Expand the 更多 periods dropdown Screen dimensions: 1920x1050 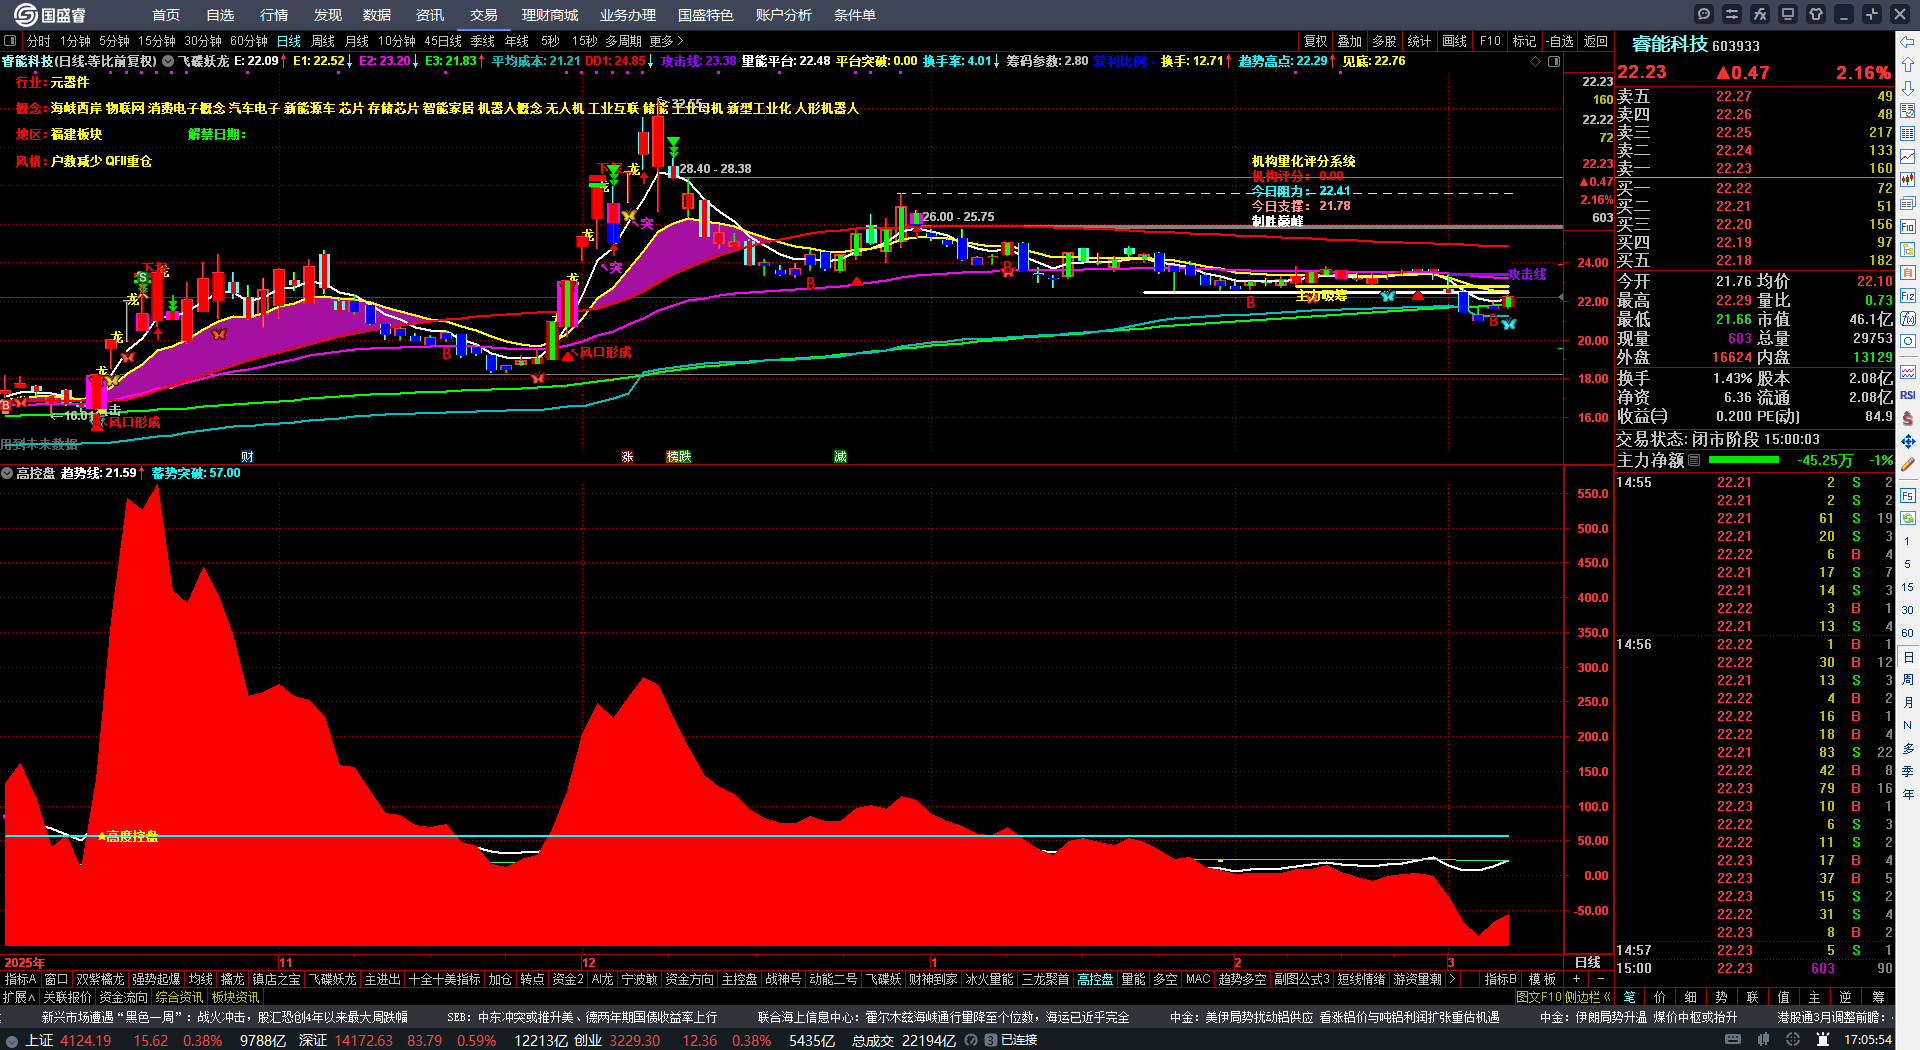(666, 41)
